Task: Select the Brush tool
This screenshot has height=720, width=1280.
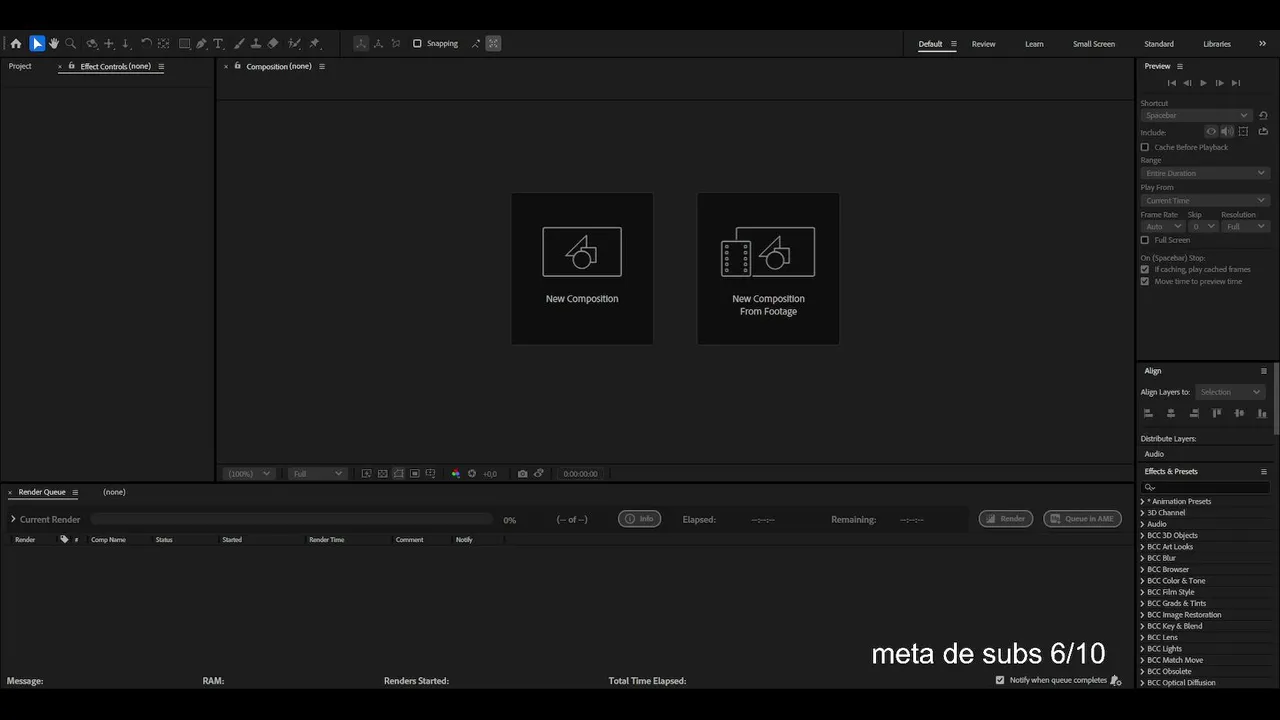Action: tap(239, 44)
